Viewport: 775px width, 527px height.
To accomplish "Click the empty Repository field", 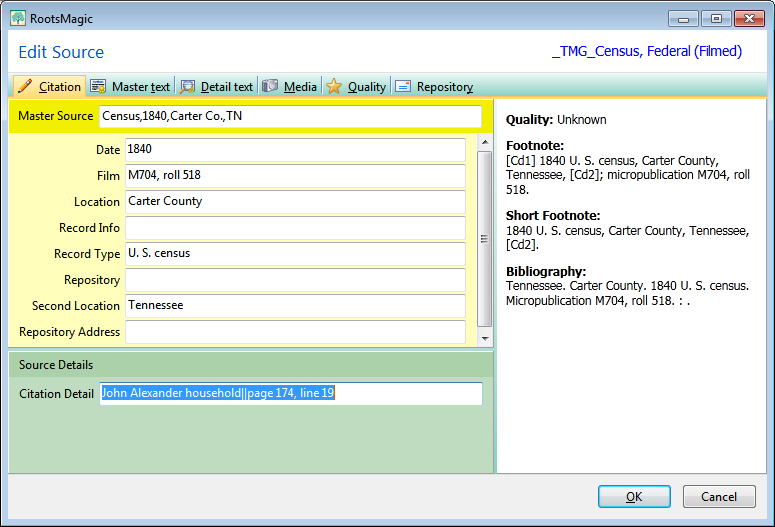I will (295, 280).
